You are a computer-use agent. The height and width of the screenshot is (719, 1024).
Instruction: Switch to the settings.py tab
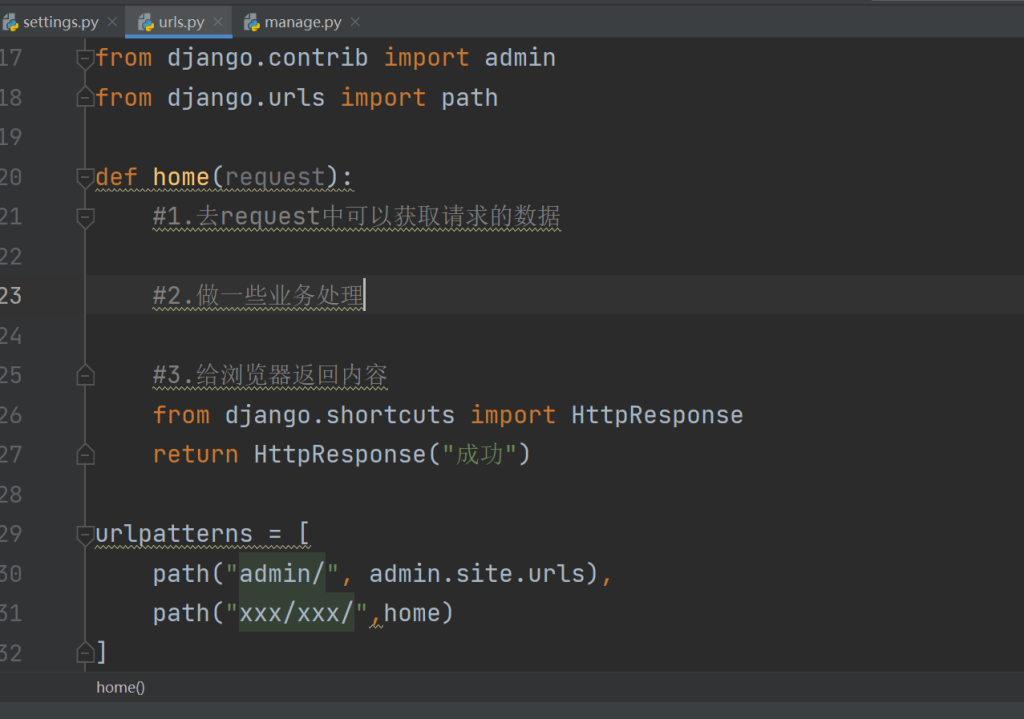(x=60, y=22)
